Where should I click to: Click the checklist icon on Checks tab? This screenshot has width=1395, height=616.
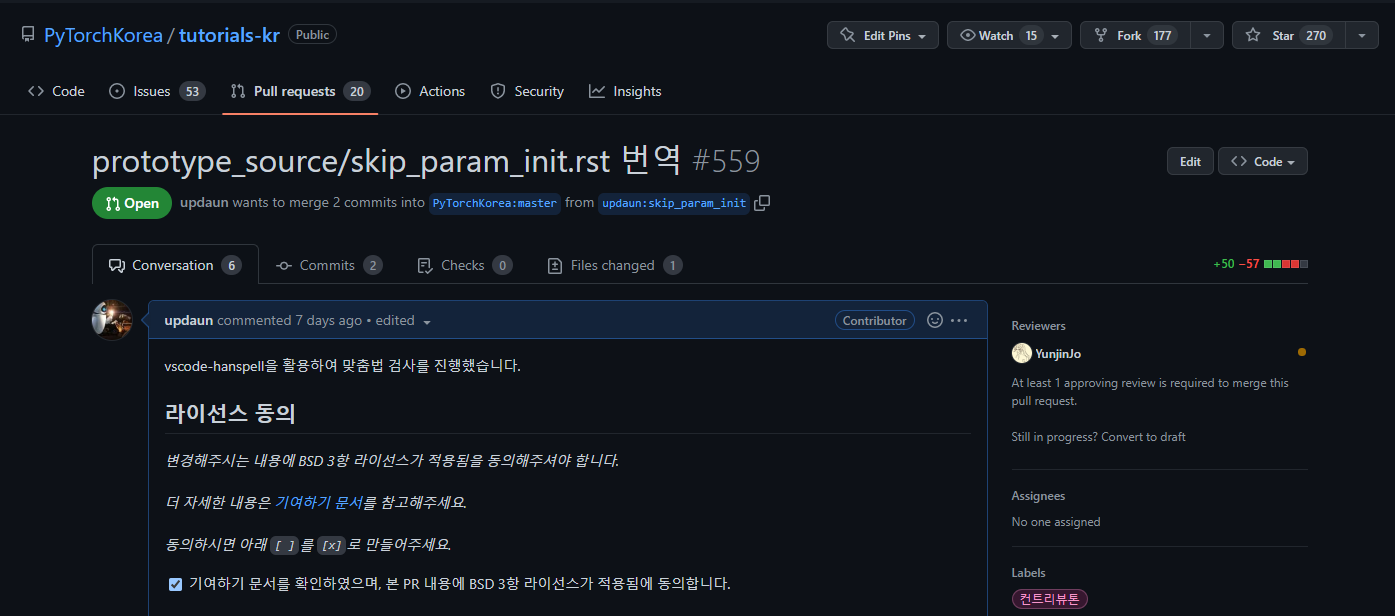pyautogui.click(x=425, y=265)
